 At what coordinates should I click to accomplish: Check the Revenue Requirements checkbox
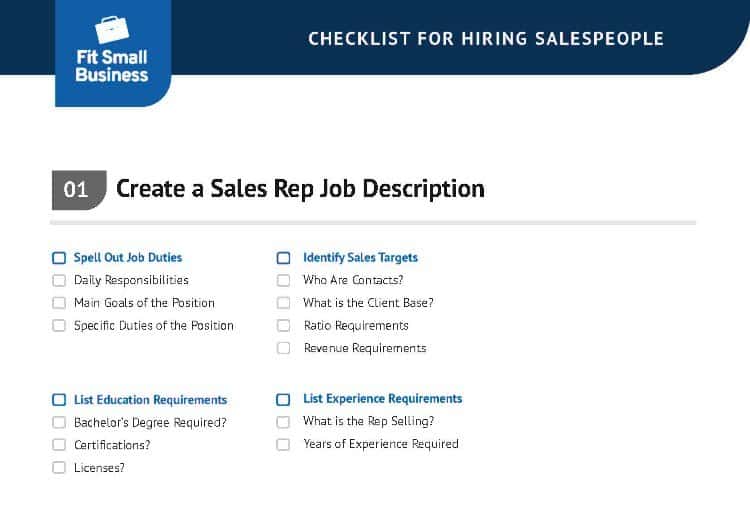click(x=283, y=348)
